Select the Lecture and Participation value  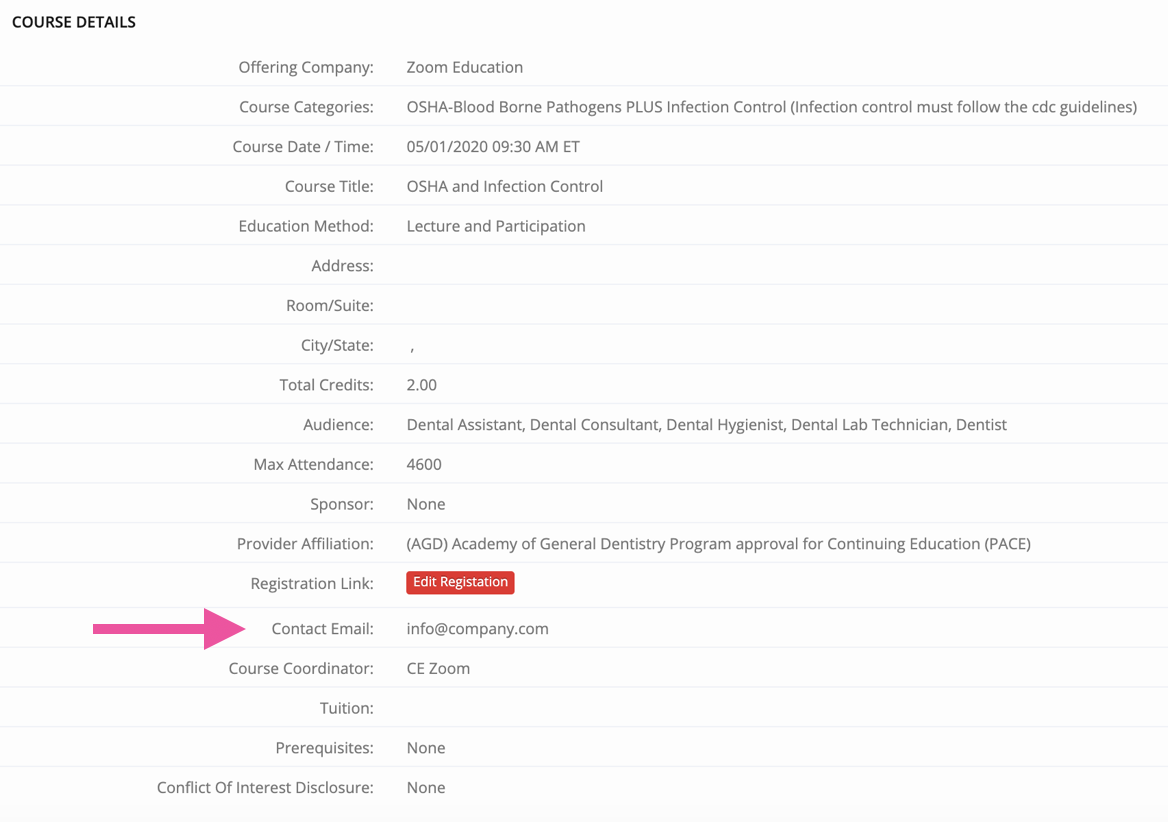496,226
